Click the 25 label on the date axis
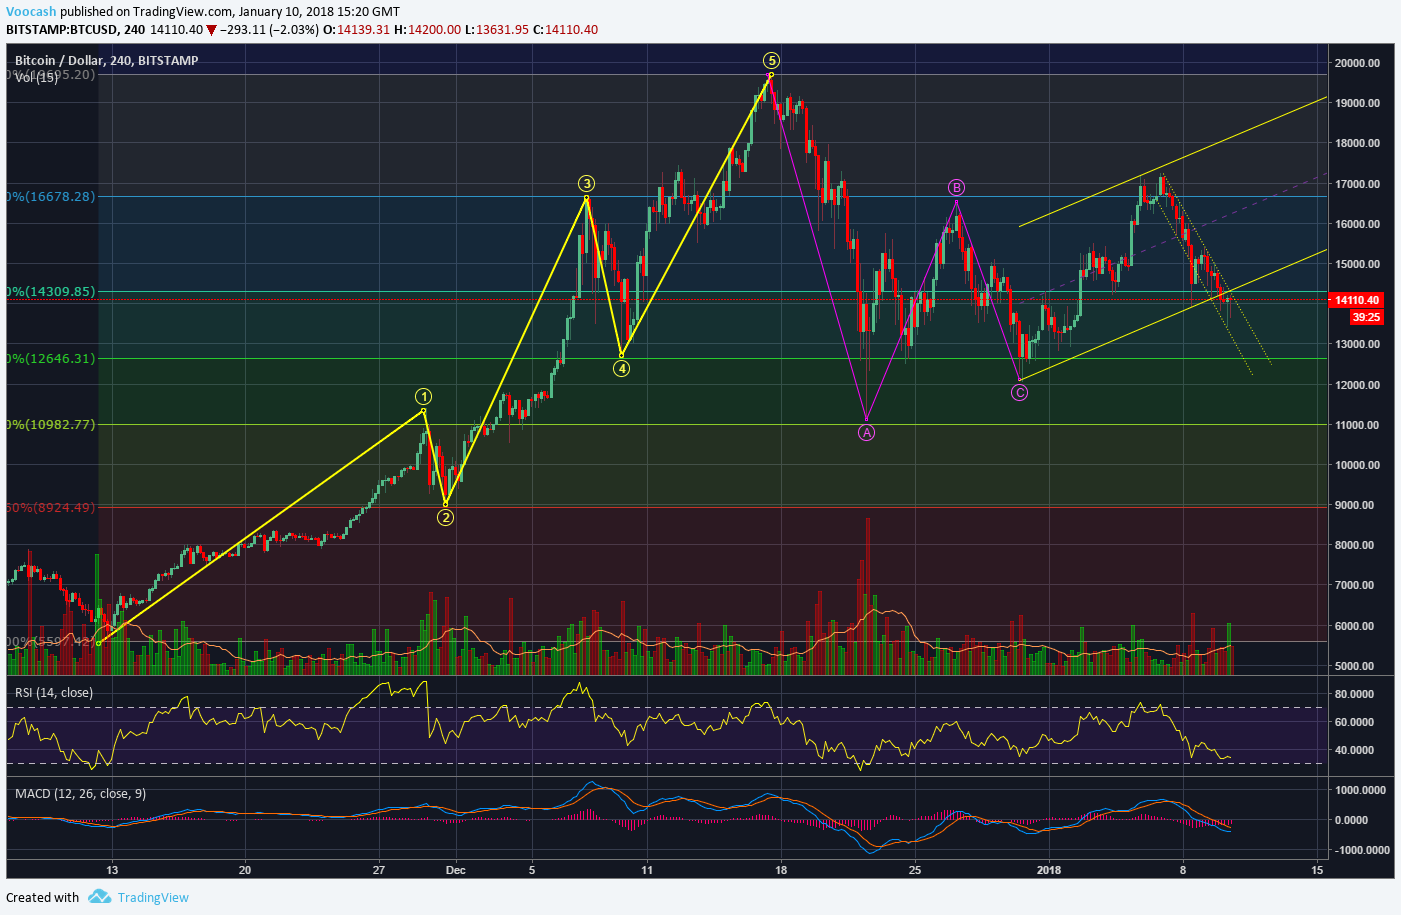This screenshot has width=1401, height=915. tap(915, 870)
